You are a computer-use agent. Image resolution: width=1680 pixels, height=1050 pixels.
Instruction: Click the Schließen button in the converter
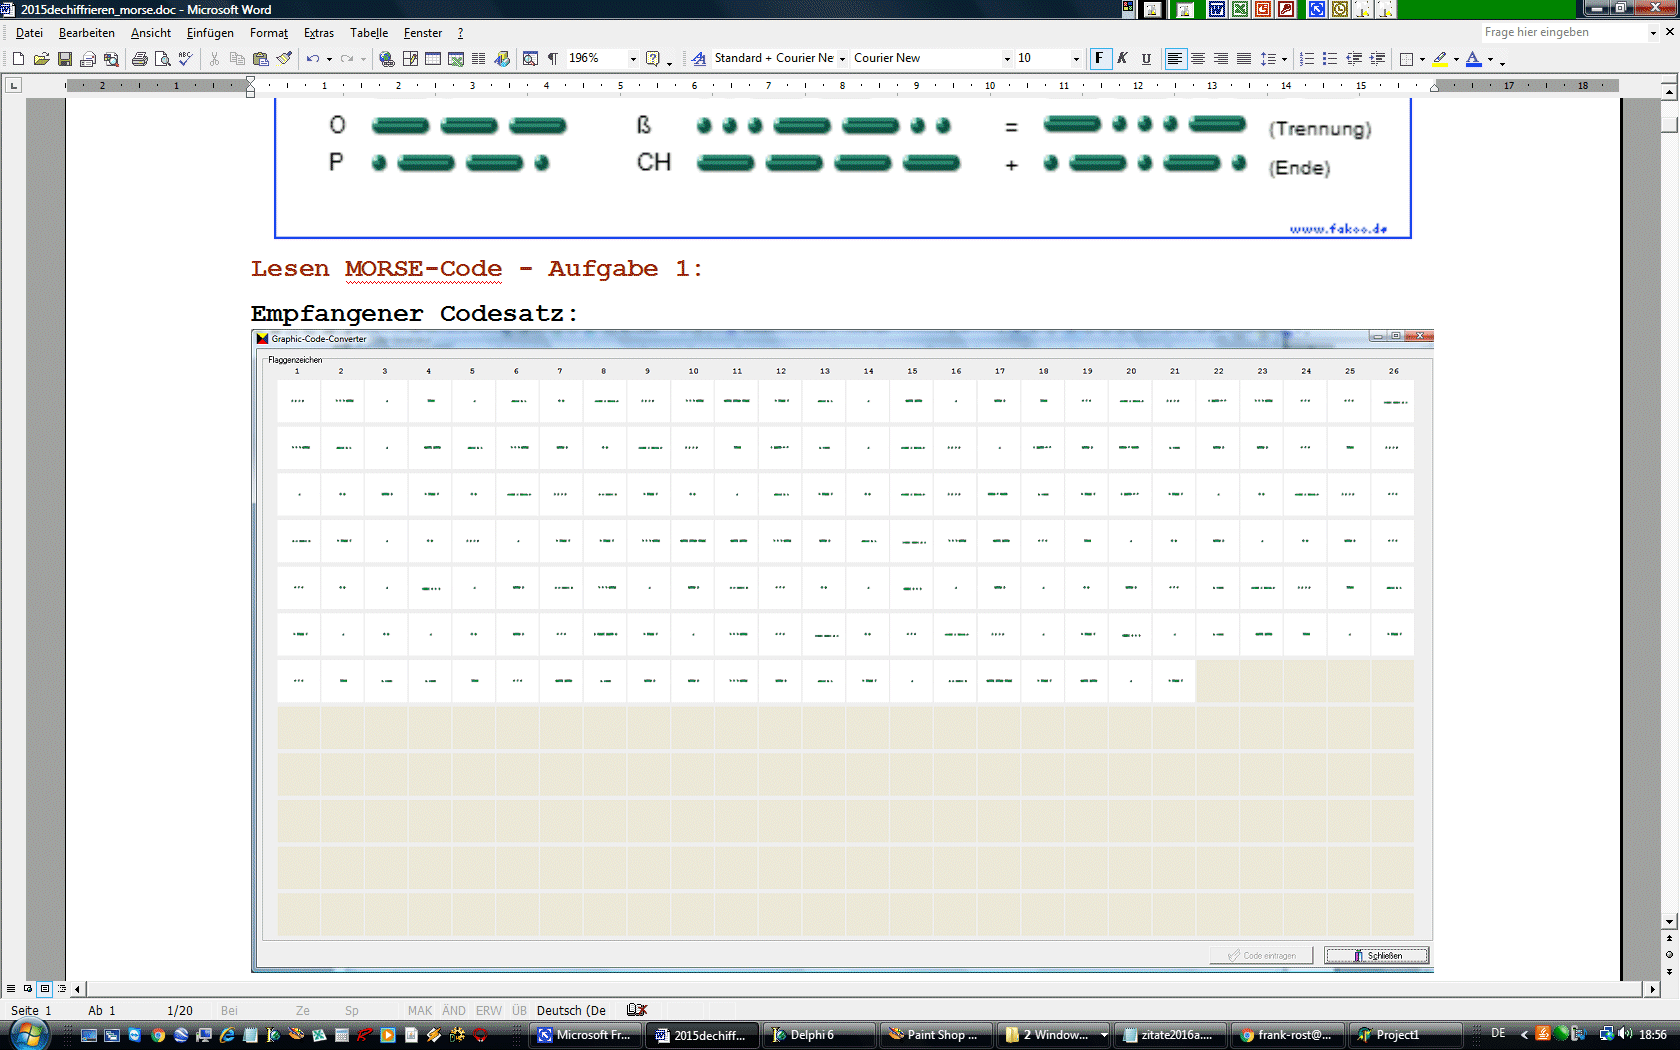coord(1377,955)
